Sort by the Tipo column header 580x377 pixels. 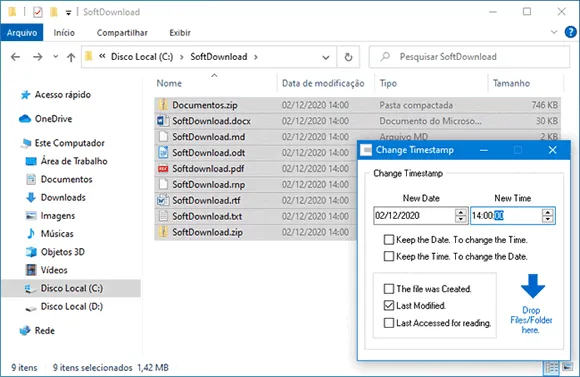click(388, 83)
